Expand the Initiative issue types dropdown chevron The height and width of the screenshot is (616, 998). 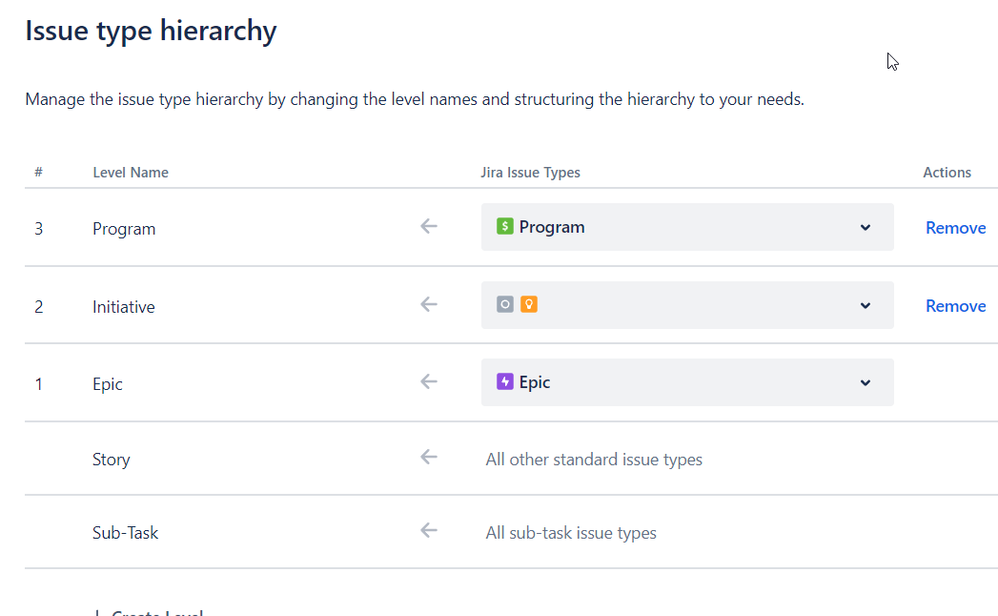coord(865,306)
